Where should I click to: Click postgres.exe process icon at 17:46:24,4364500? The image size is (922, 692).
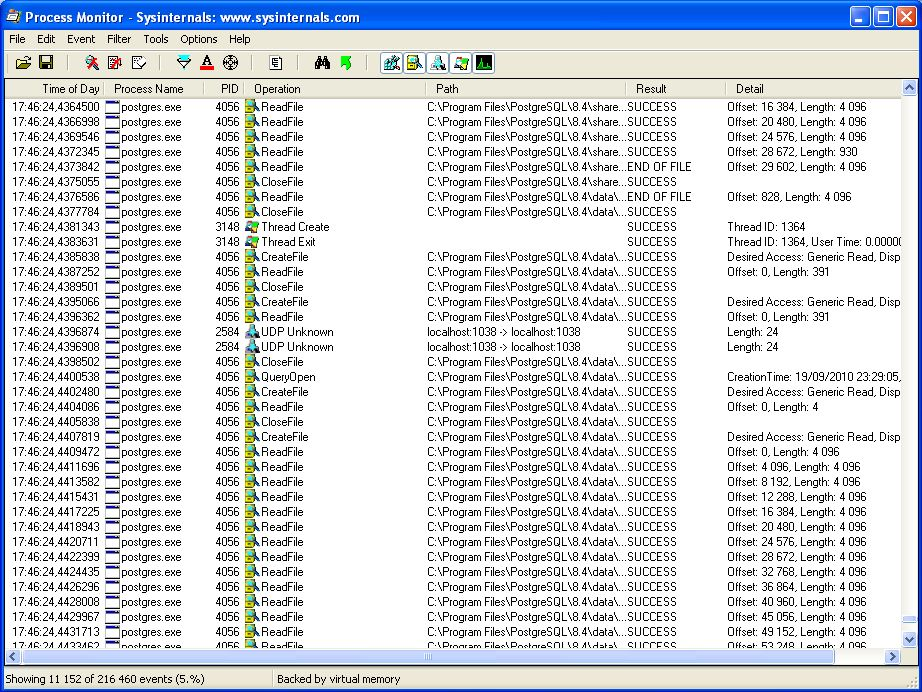(112, 107)
